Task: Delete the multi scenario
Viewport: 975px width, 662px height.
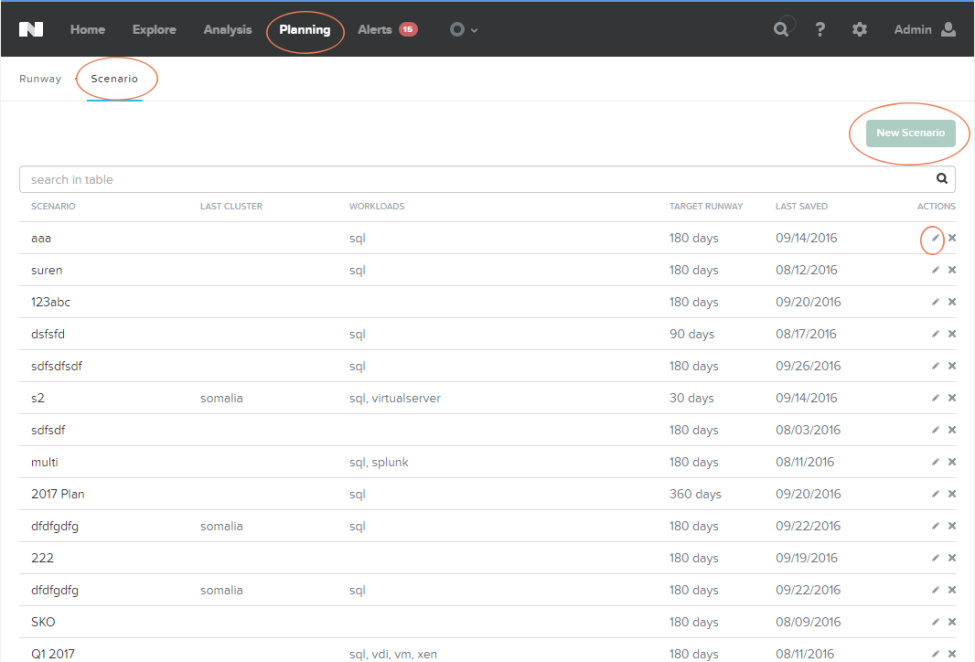Action: [x=952, y=462]
